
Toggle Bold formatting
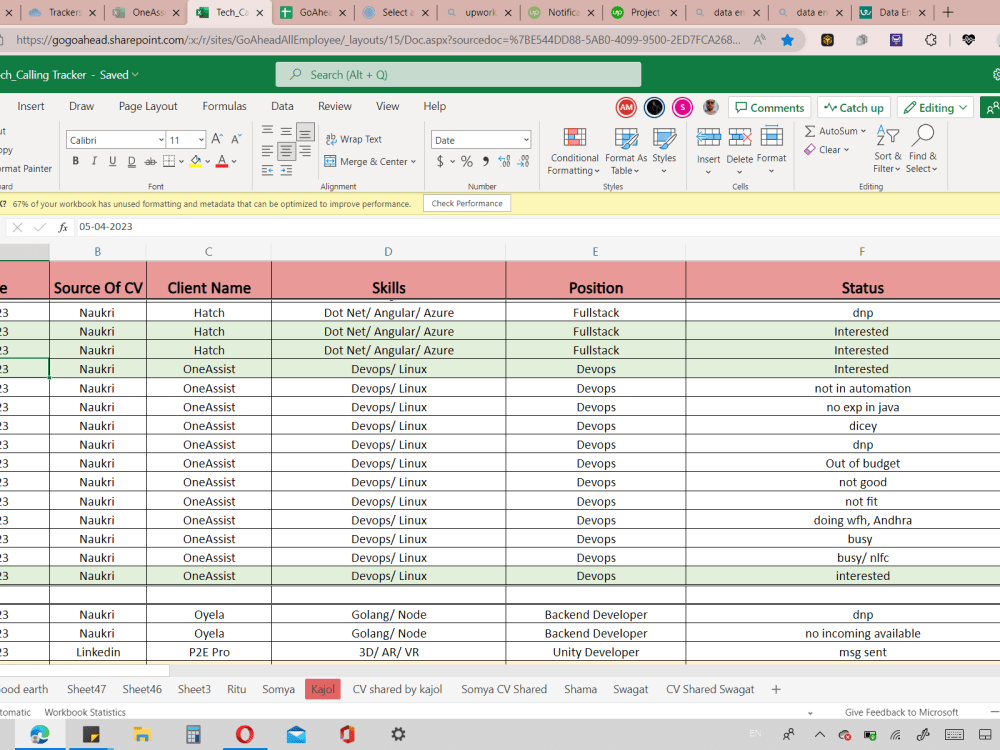click(x=75, y=161)
